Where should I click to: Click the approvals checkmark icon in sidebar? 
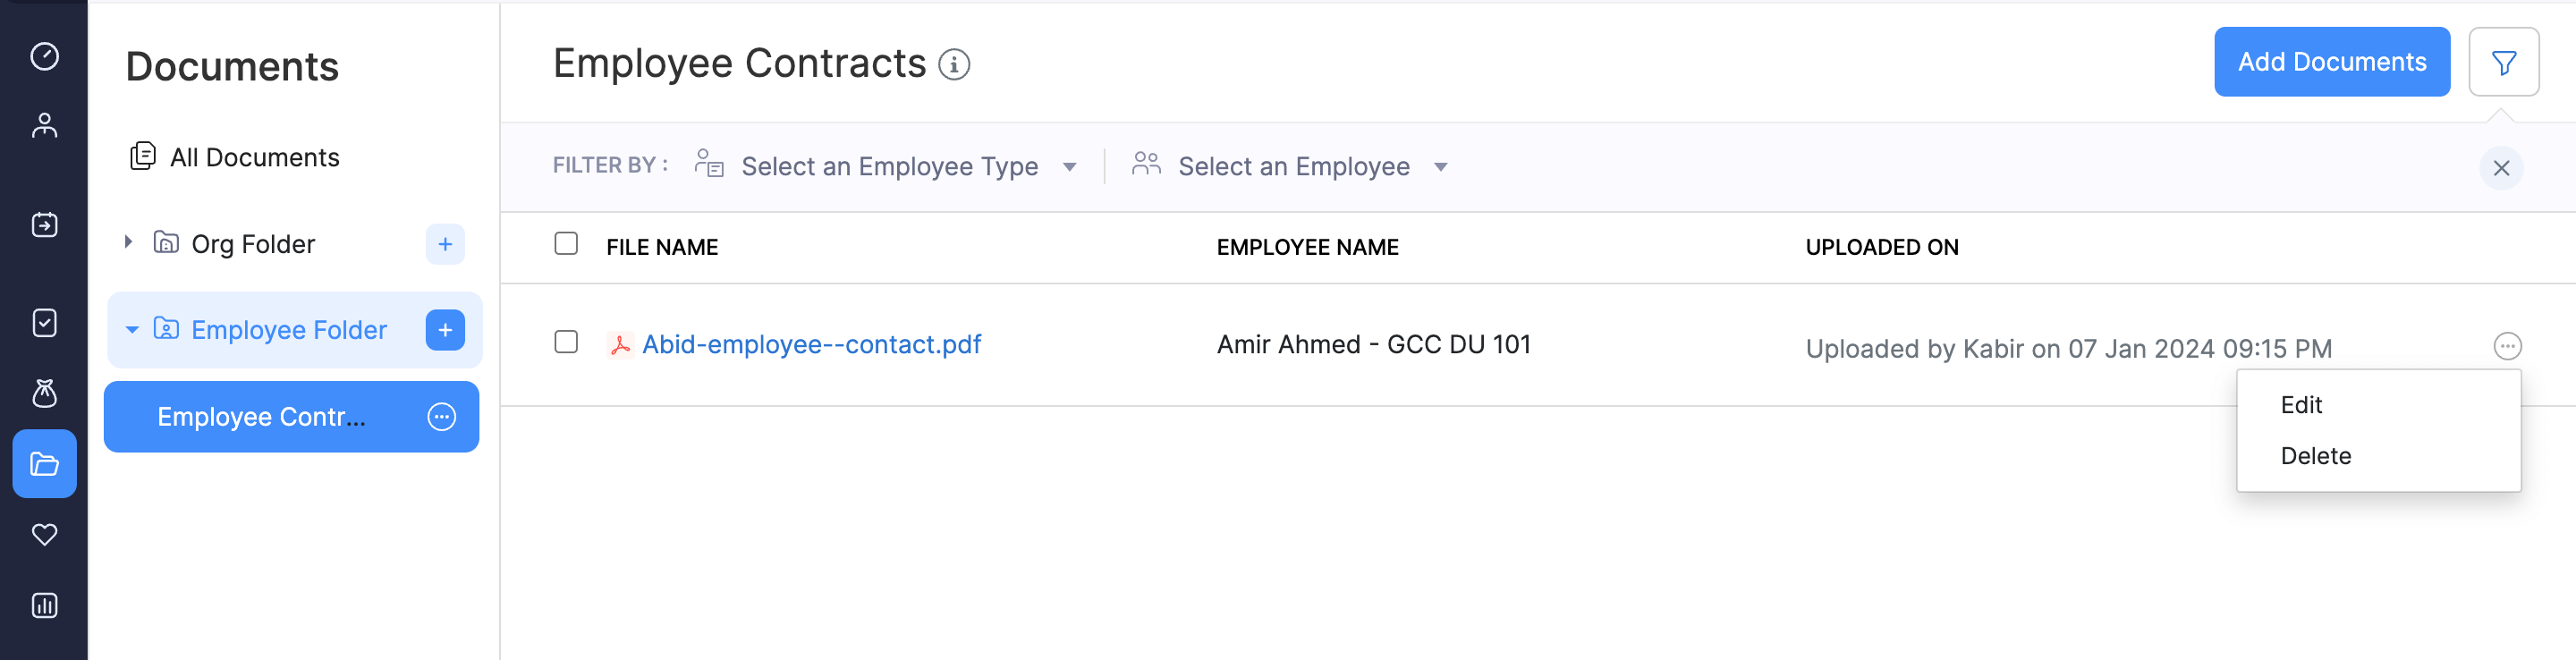pyautogui.click(x=44, y=323)
